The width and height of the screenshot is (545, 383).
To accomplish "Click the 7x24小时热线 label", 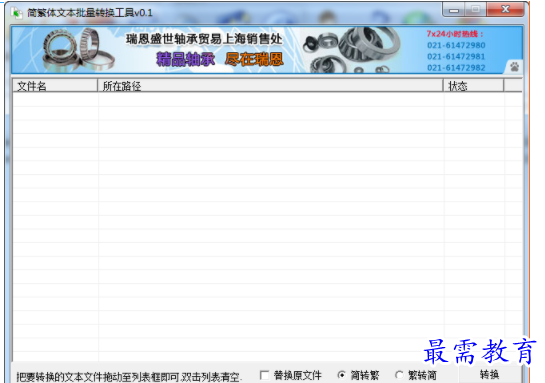I will [455, 34].
